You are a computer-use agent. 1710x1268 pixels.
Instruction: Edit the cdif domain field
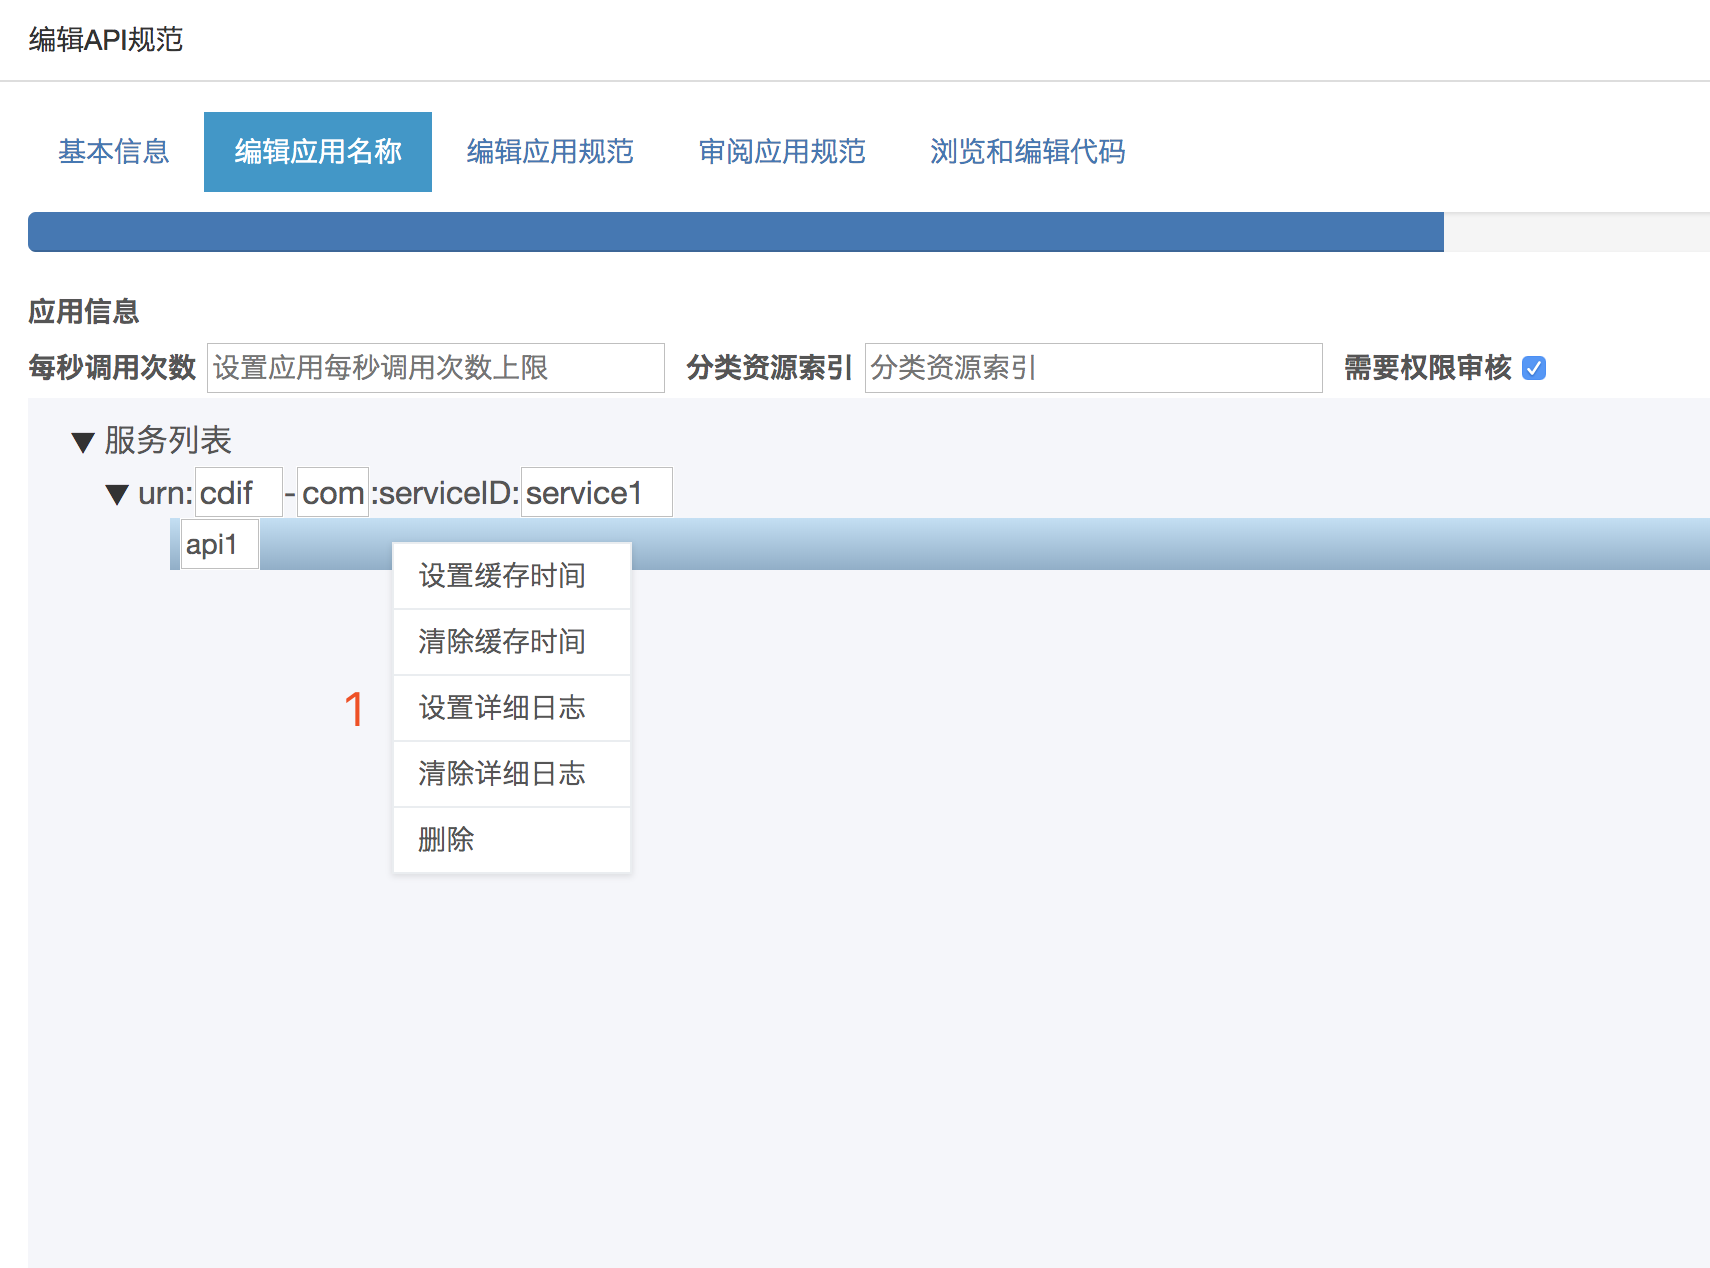pyautogui.click(x=239, y=492)
